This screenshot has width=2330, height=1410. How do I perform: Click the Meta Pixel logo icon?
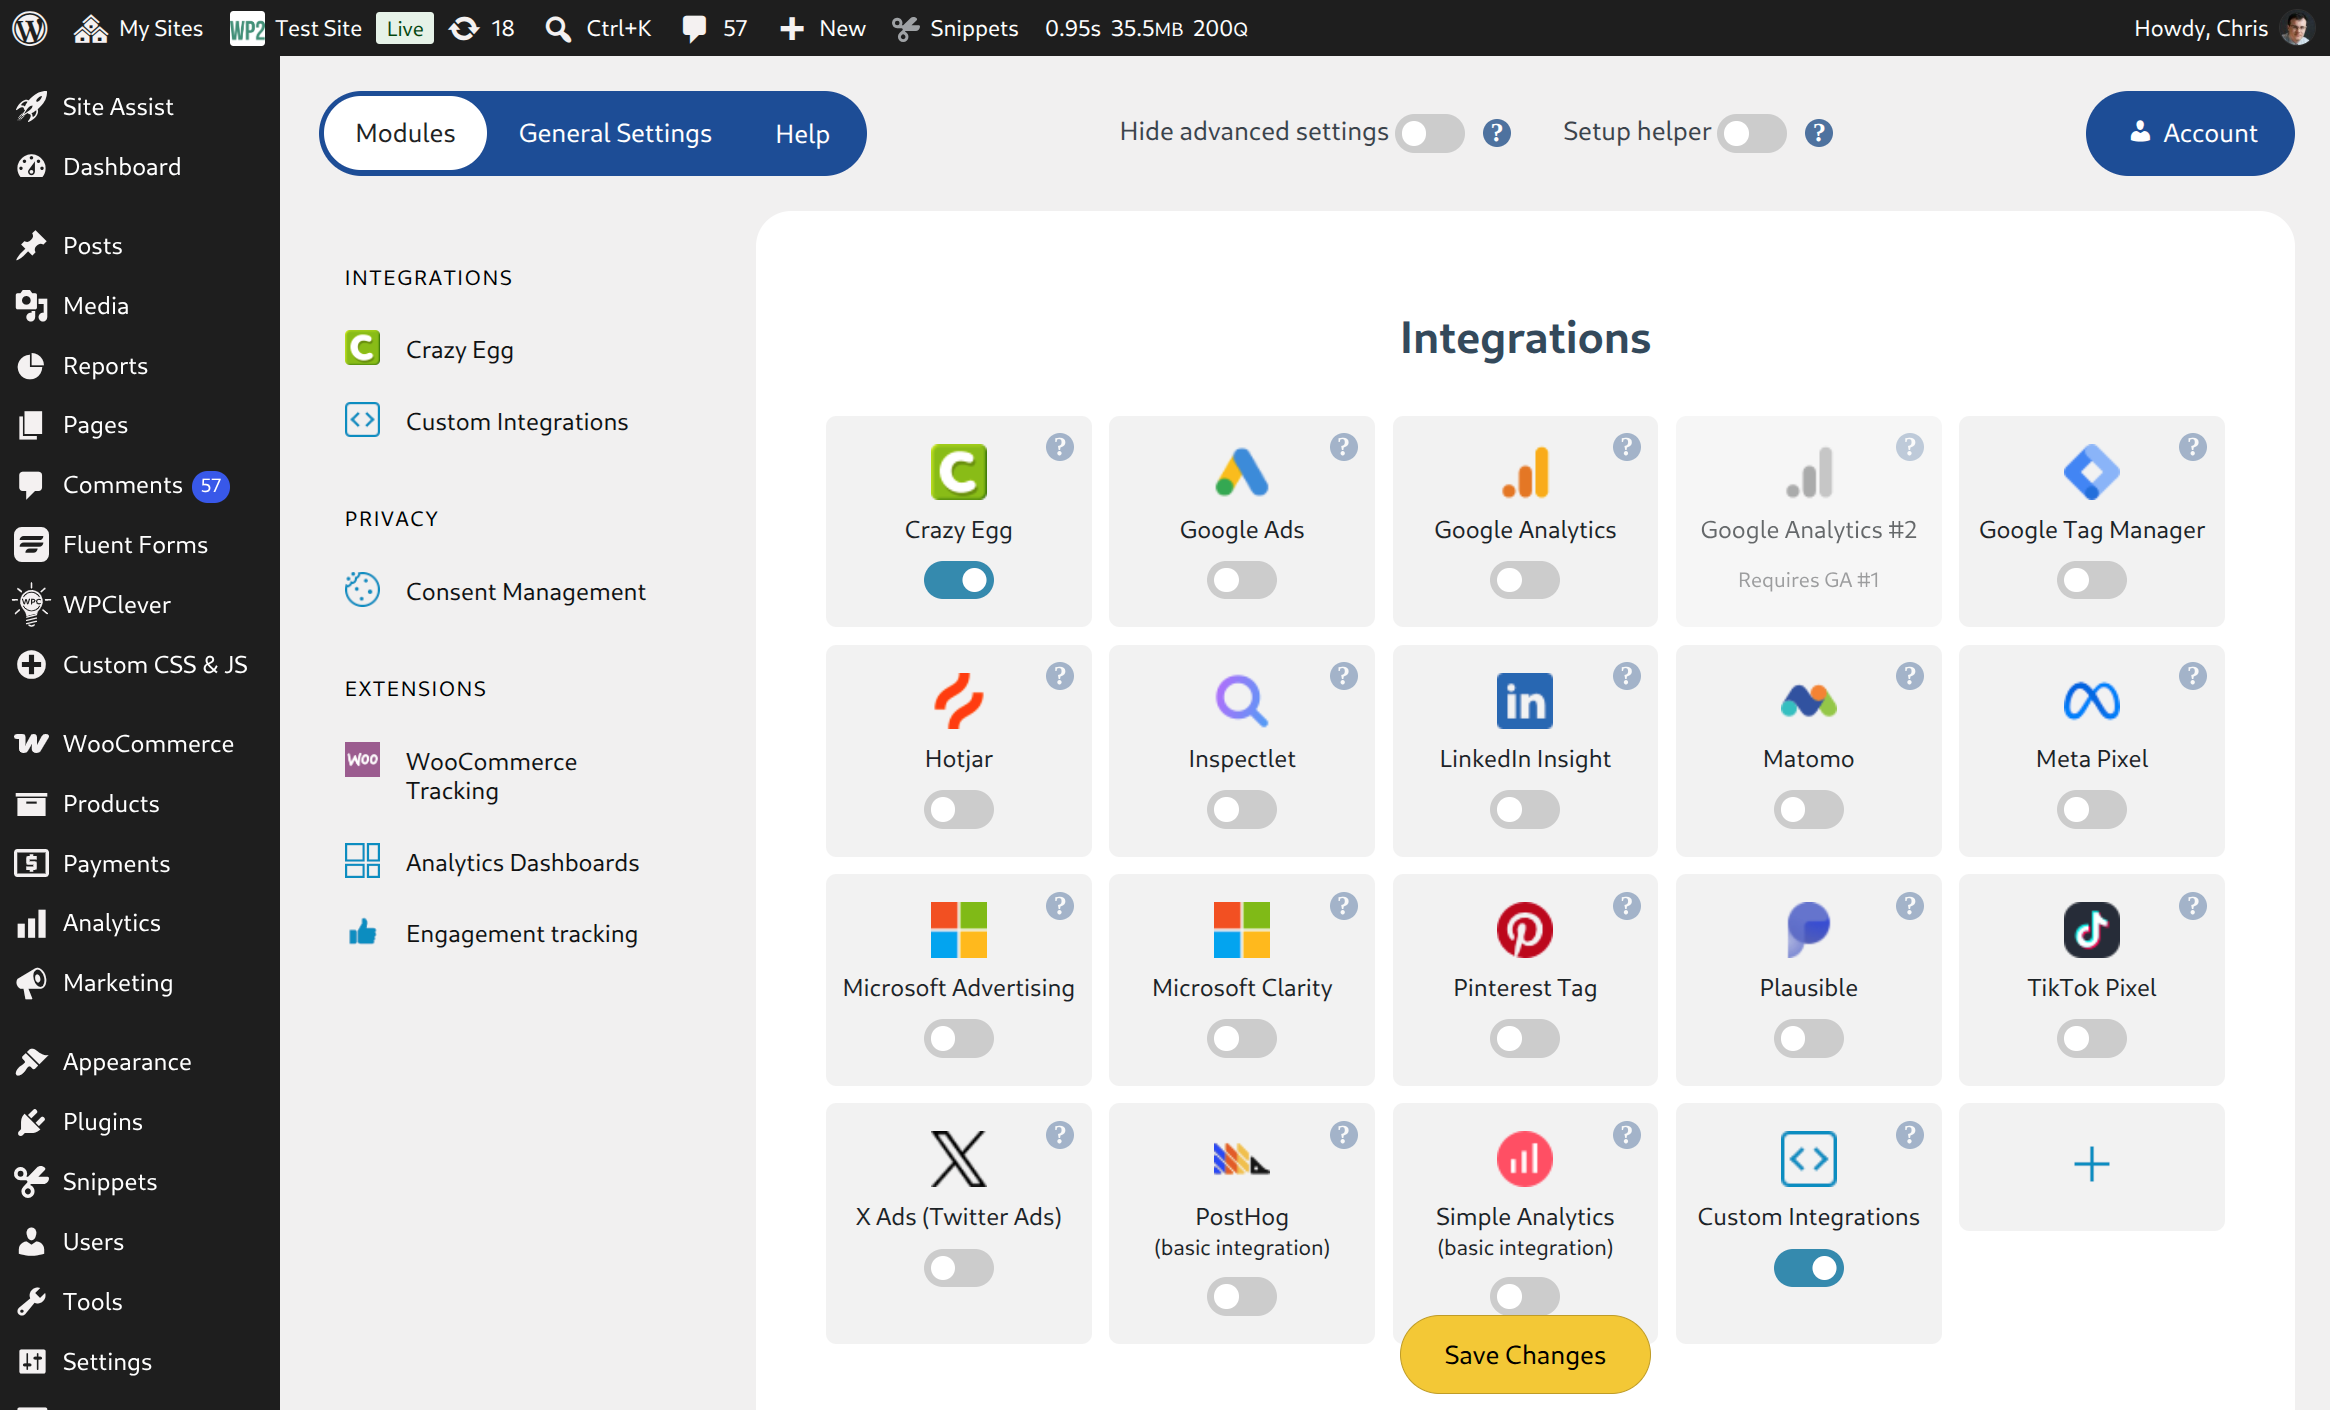coord(2091,700)
